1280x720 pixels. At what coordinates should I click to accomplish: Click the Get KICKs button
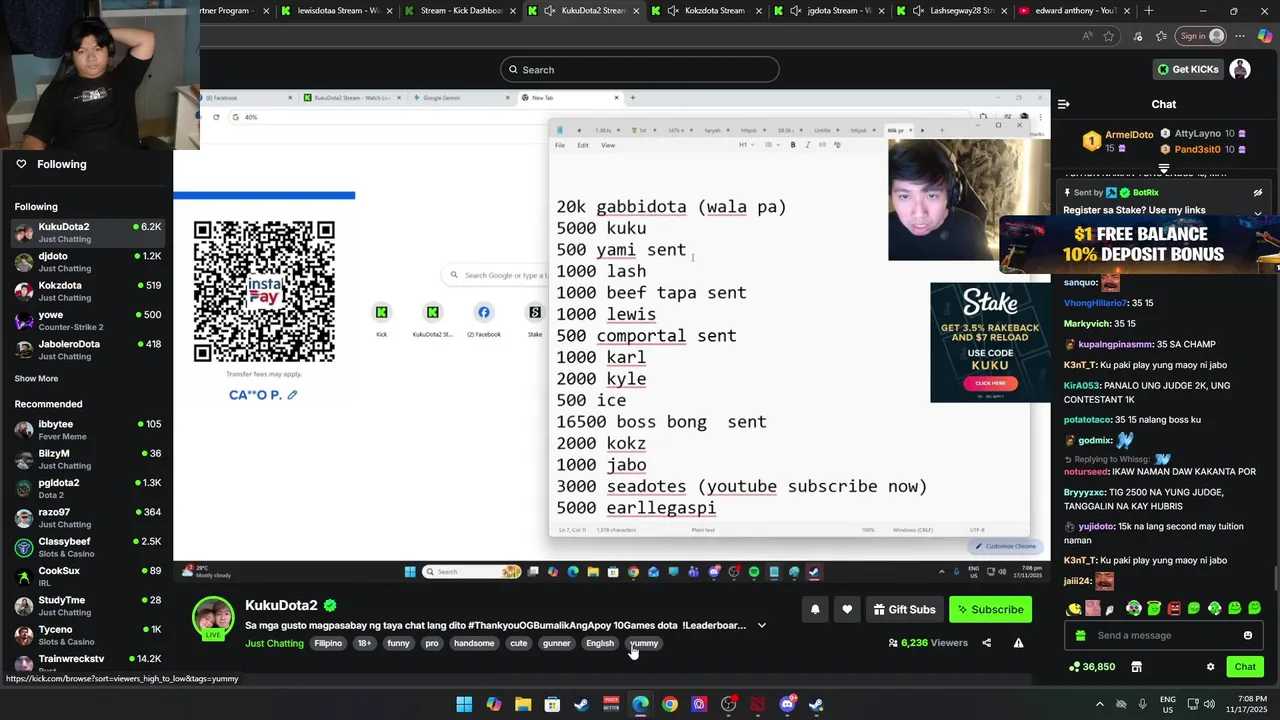[1188, 69]
